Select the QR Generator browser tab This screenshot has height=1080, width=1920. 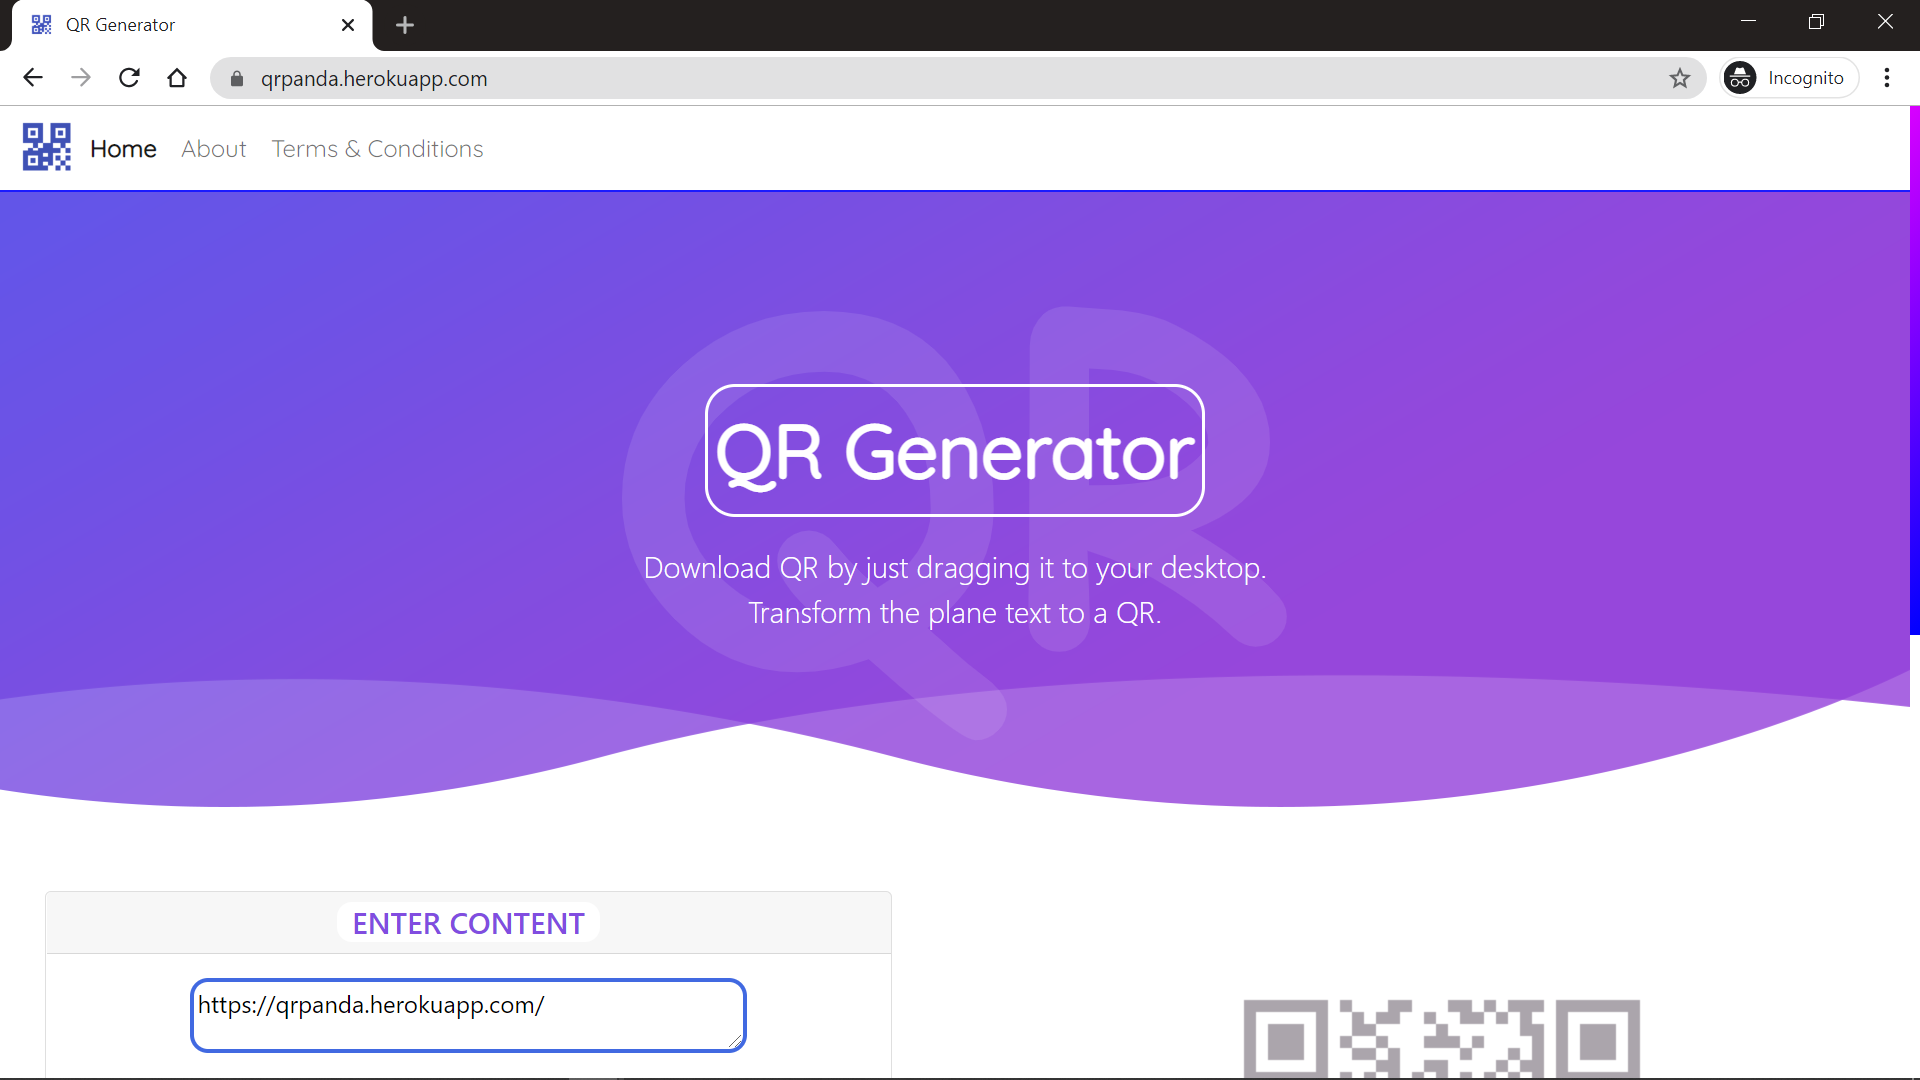click(x=192, y=25)
